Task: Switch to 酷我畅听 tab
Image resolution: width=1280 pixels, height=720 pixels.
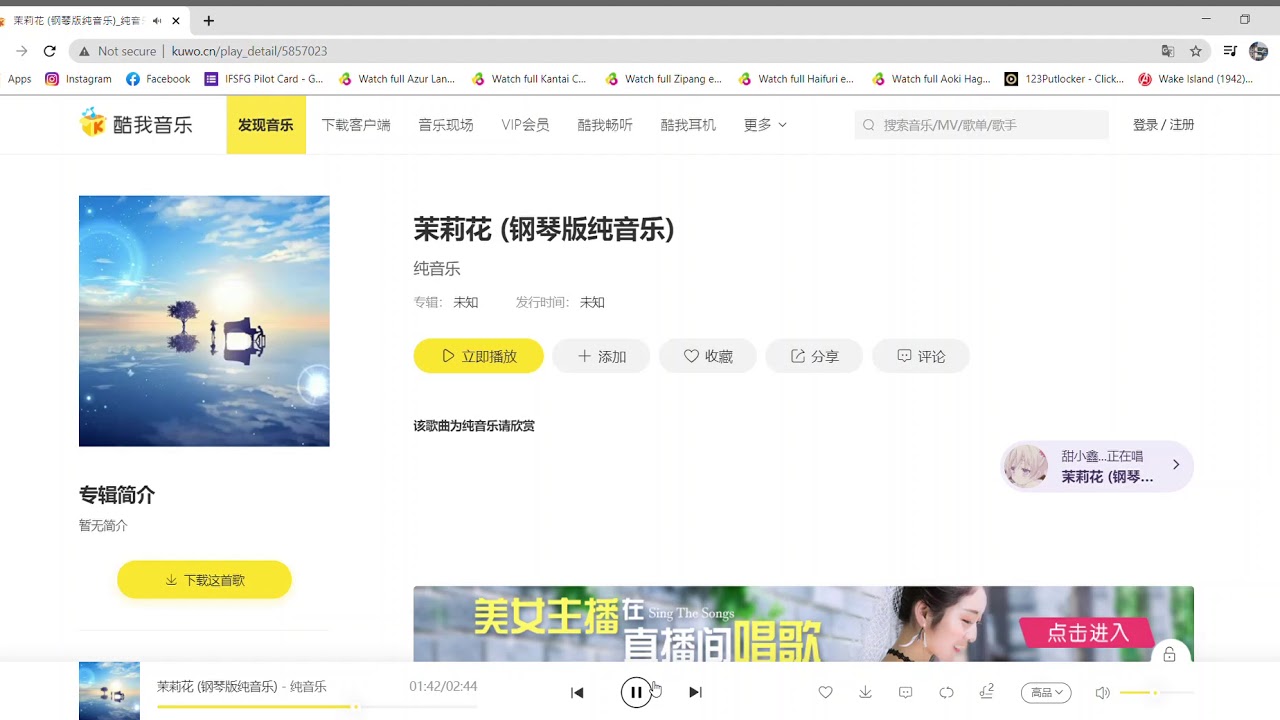Action: 605,125
